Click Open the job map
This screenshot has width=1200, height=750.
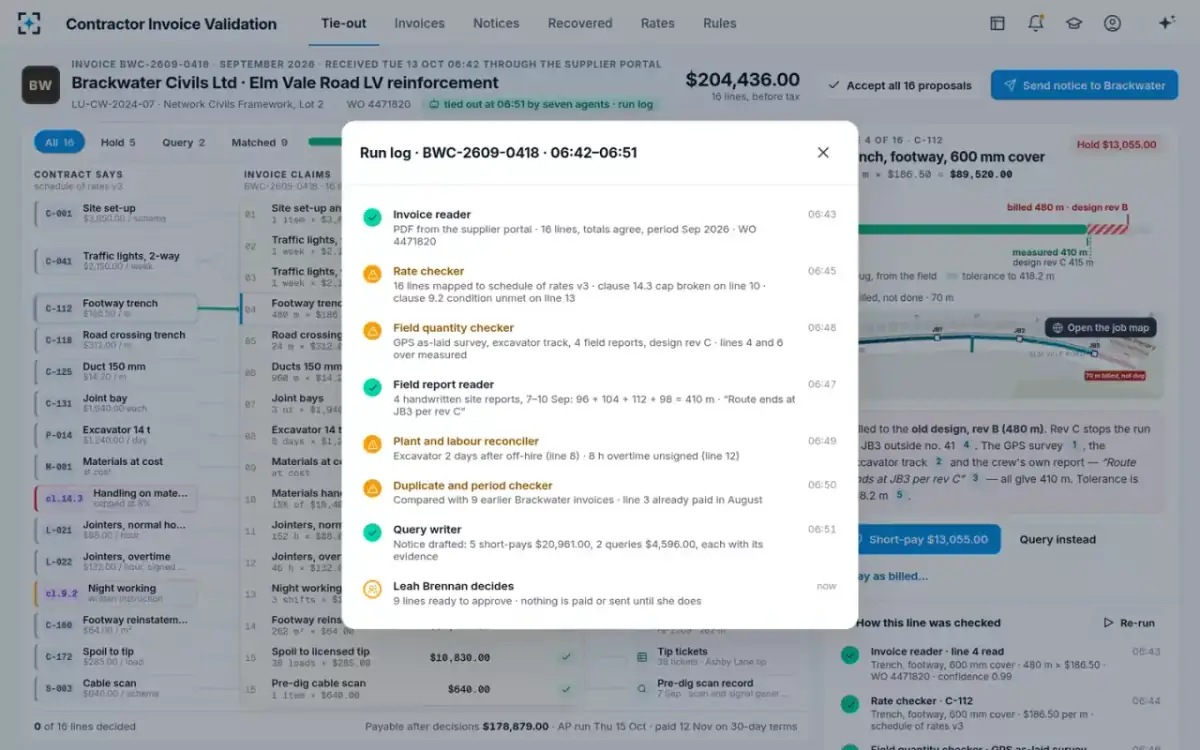coord(1100,328)
